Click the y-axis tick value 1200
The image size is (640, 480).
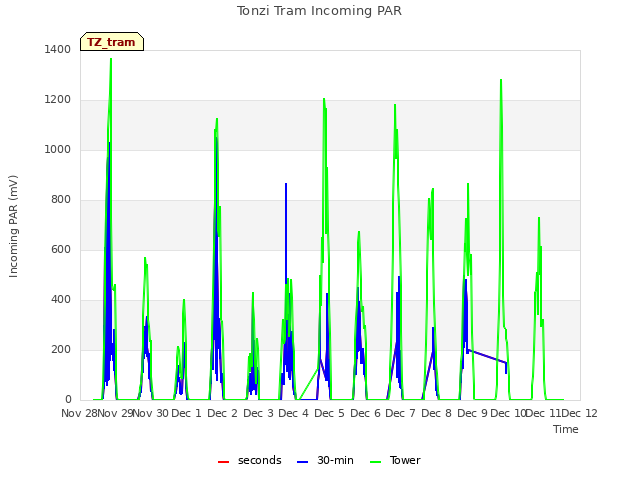click(x=58, y=100)
